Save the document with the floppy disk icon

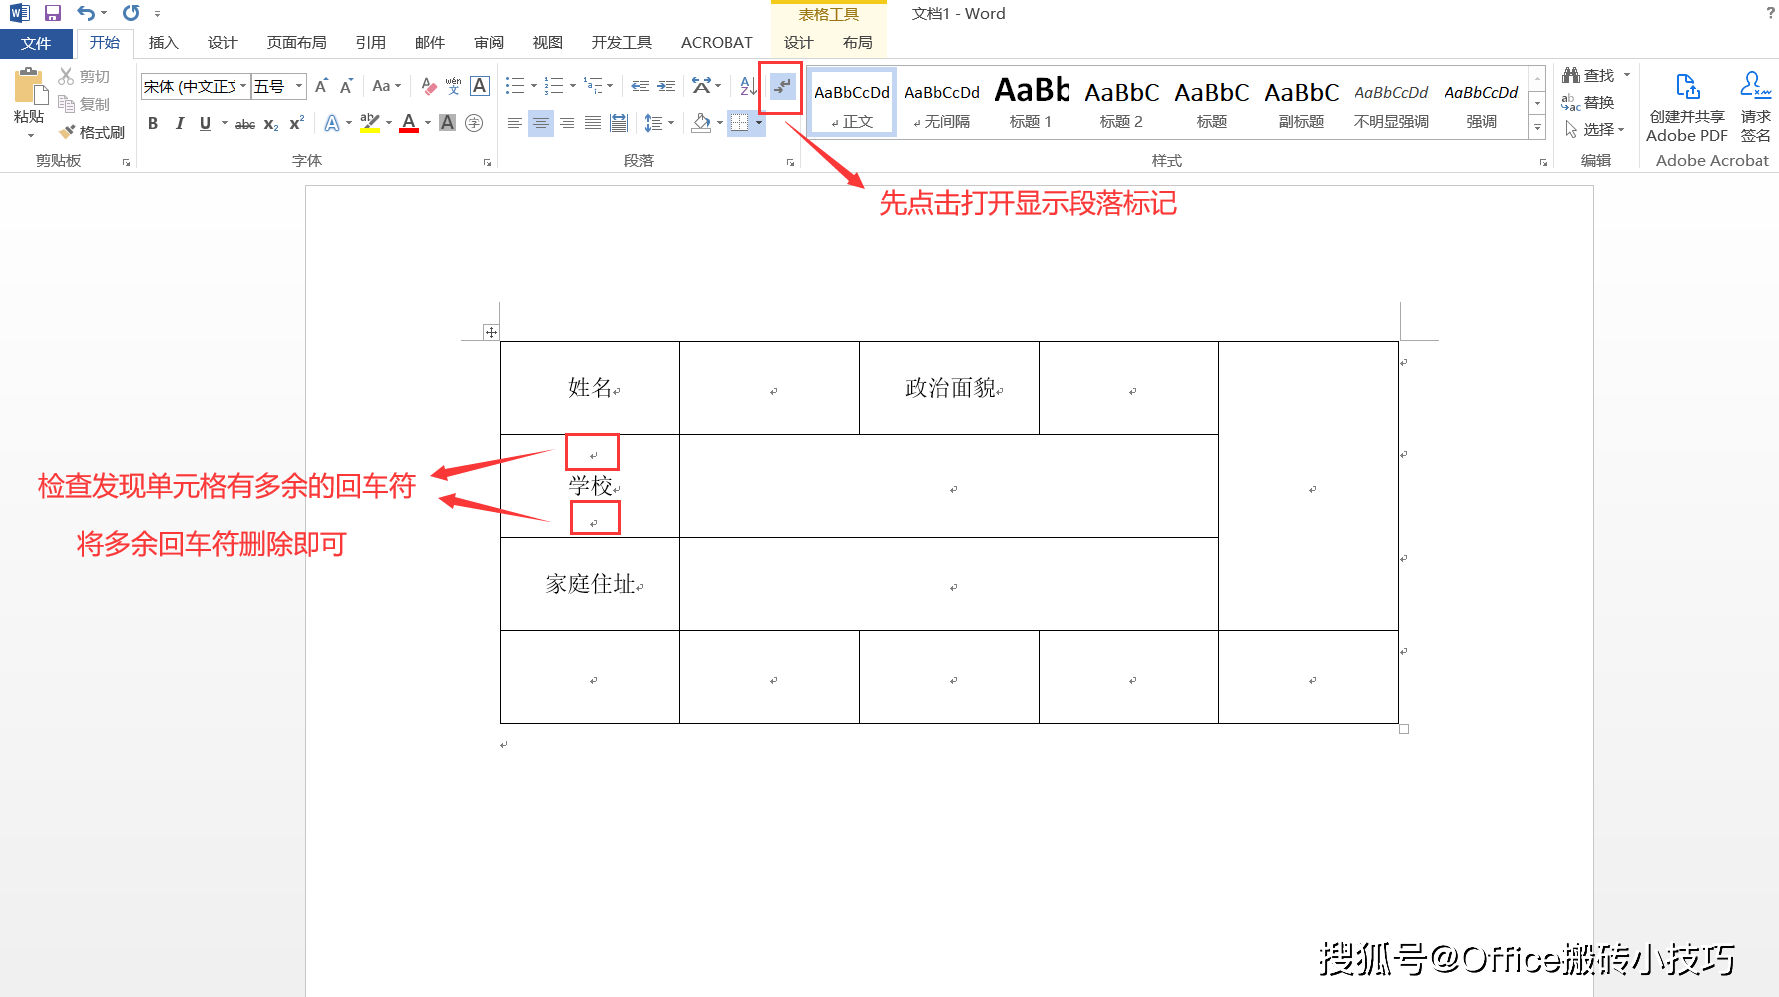[x=53, y=13]
